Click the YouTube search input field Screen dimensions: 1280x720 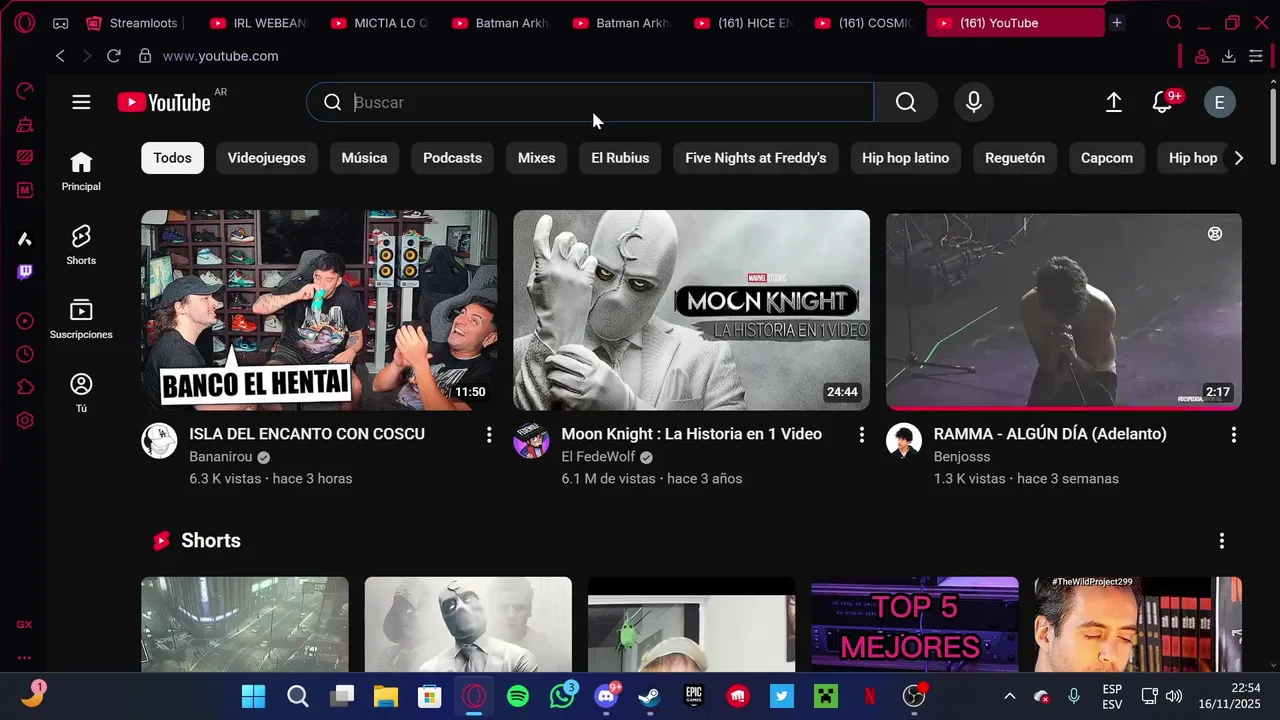tap(590, 102)
